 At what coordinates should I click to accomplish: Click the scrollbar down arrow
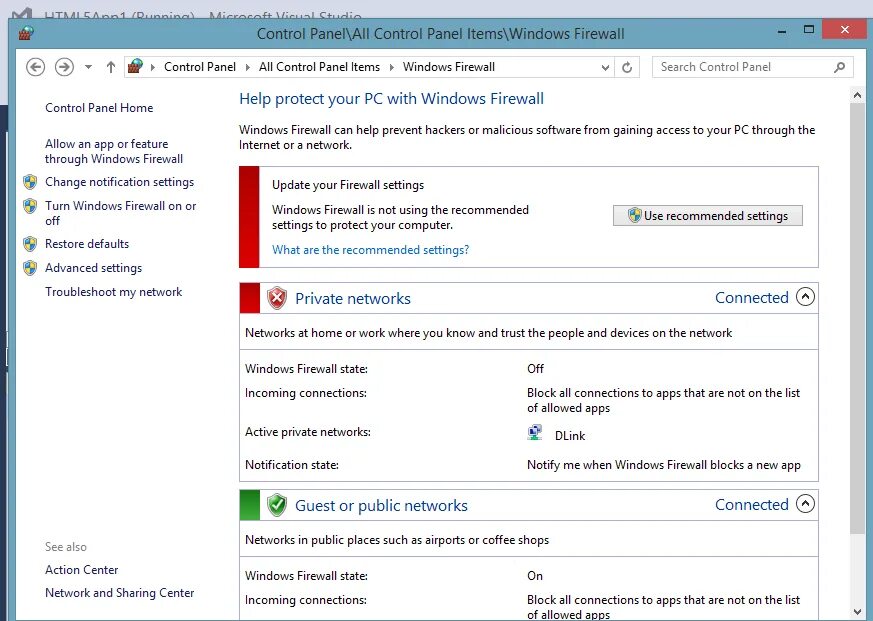pyautogui.click(x=857, y=612)
